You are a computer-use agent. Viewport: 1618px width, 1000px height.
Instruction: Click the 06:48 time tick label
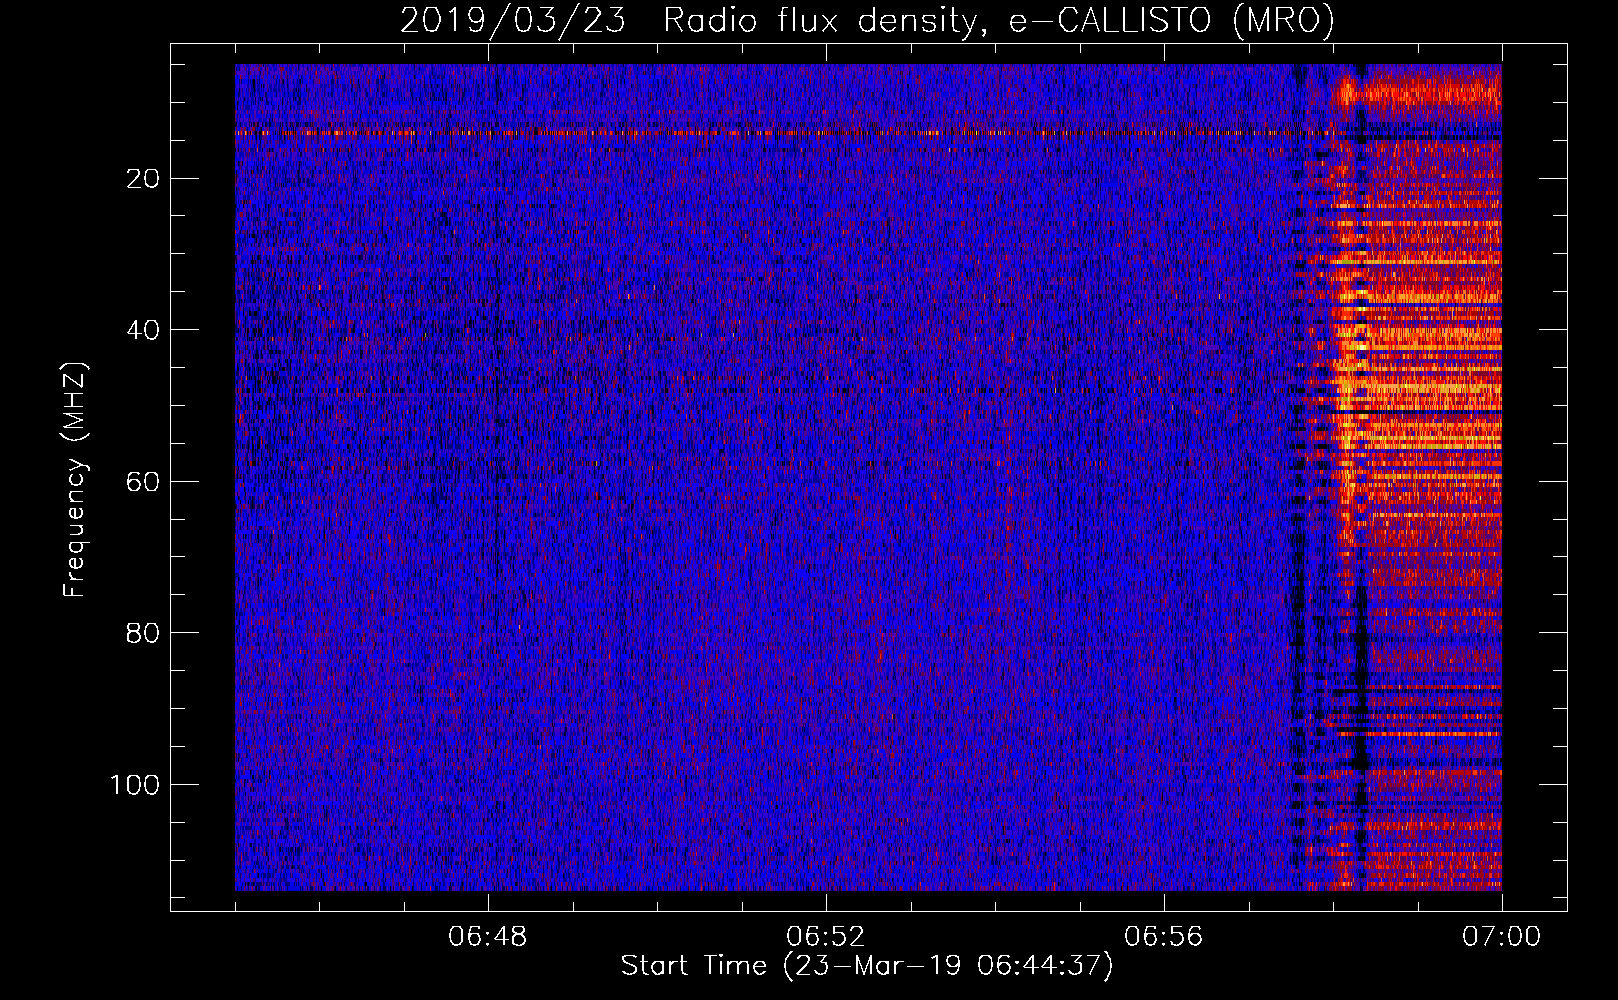pyautogui.click(x=488, y=937)
